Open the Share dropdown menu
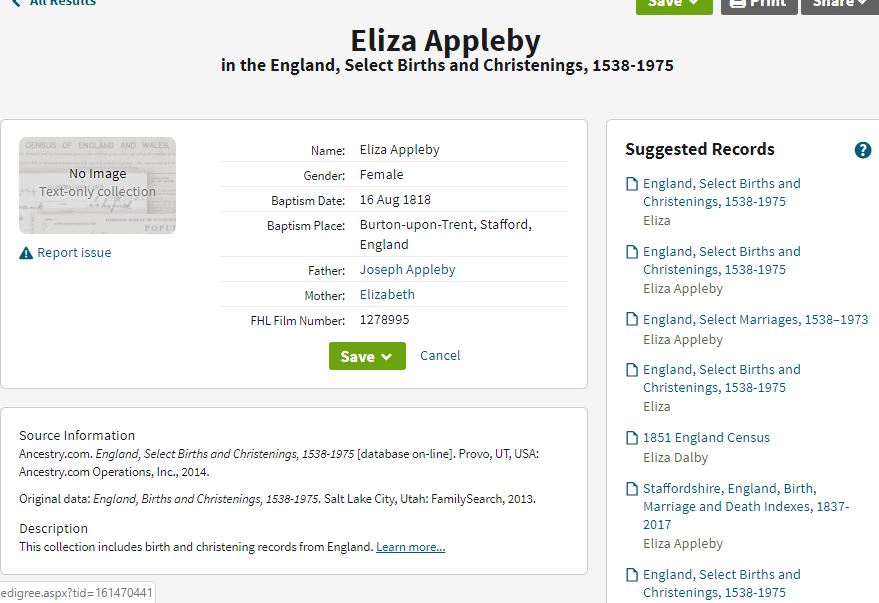 coord(839,4)
